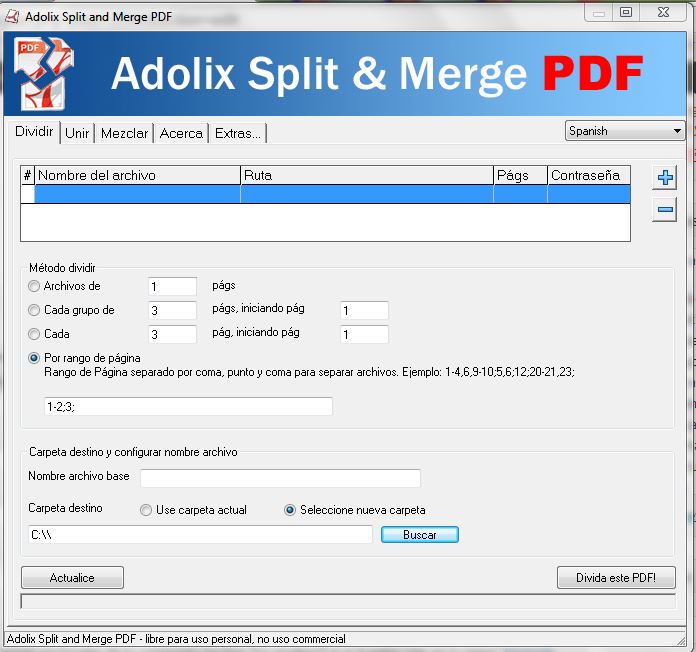Viewport: 696px width, 652px height.
Task: Click the 'Nombre del archivo' column header
Action: point(138,175)
